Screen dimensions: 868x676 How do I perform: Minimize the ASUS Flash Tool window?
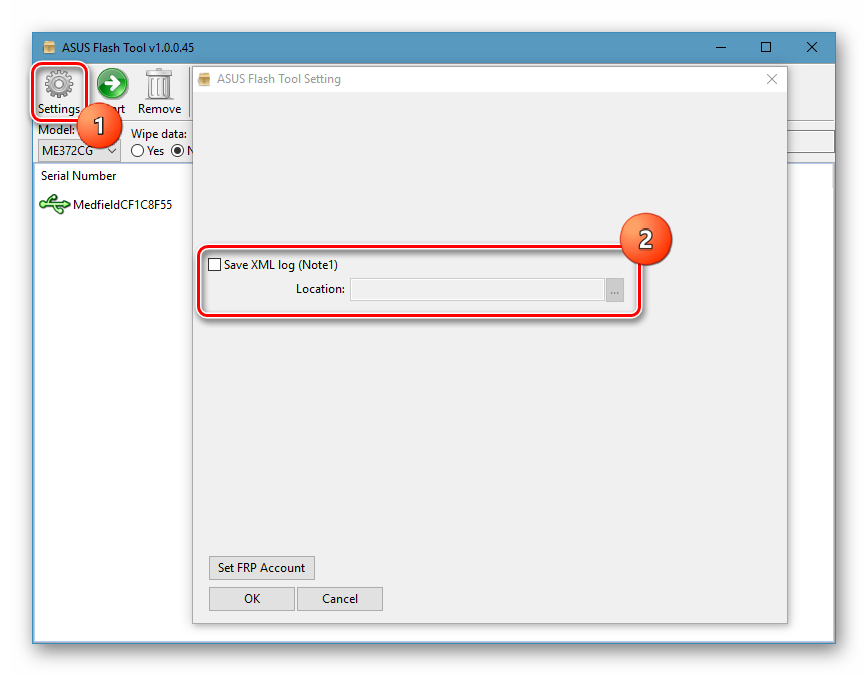721,48
